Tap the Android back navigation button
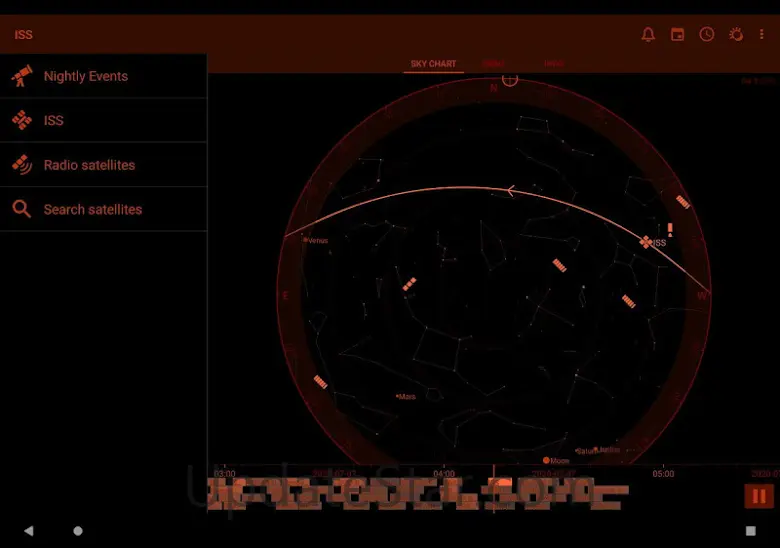 pyautogui.click(x=29, y=531)
